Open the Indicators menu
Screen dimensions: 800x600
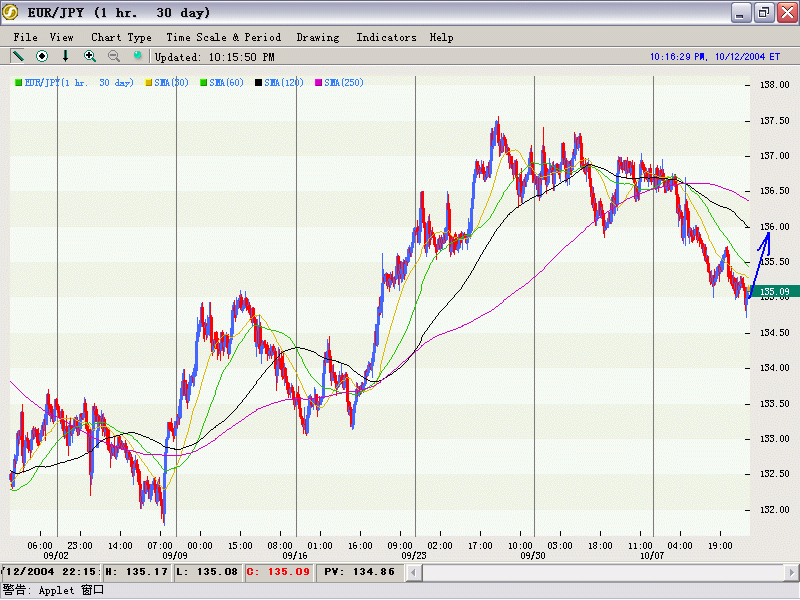(386, 37)
